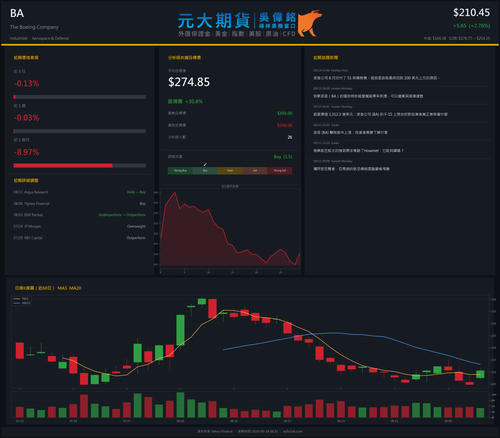Viewport: 500px width, 438px height.
Task: Click the BNP Paribas rating row
Action: [80, 215]
